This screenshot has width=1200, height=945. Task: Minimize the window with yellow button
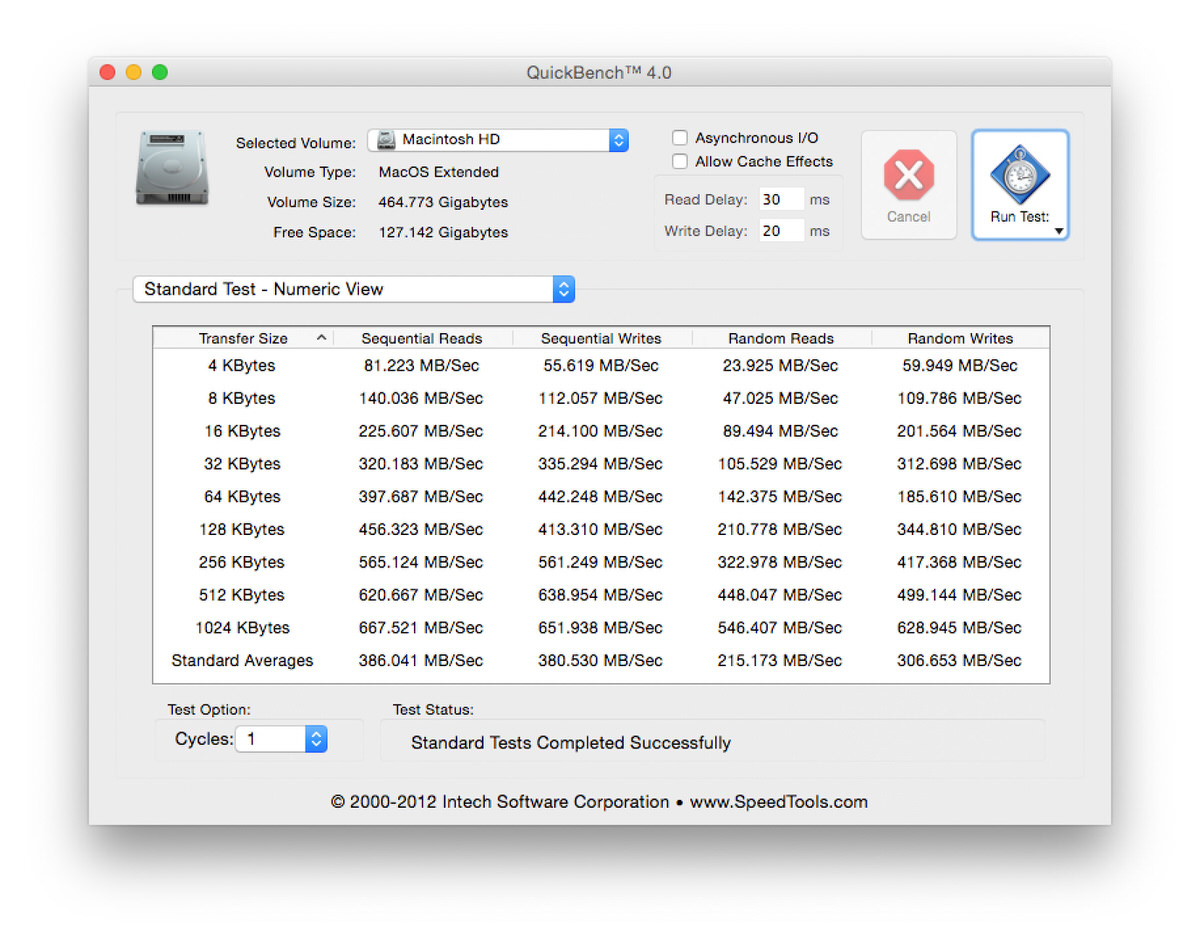(134, 72)
